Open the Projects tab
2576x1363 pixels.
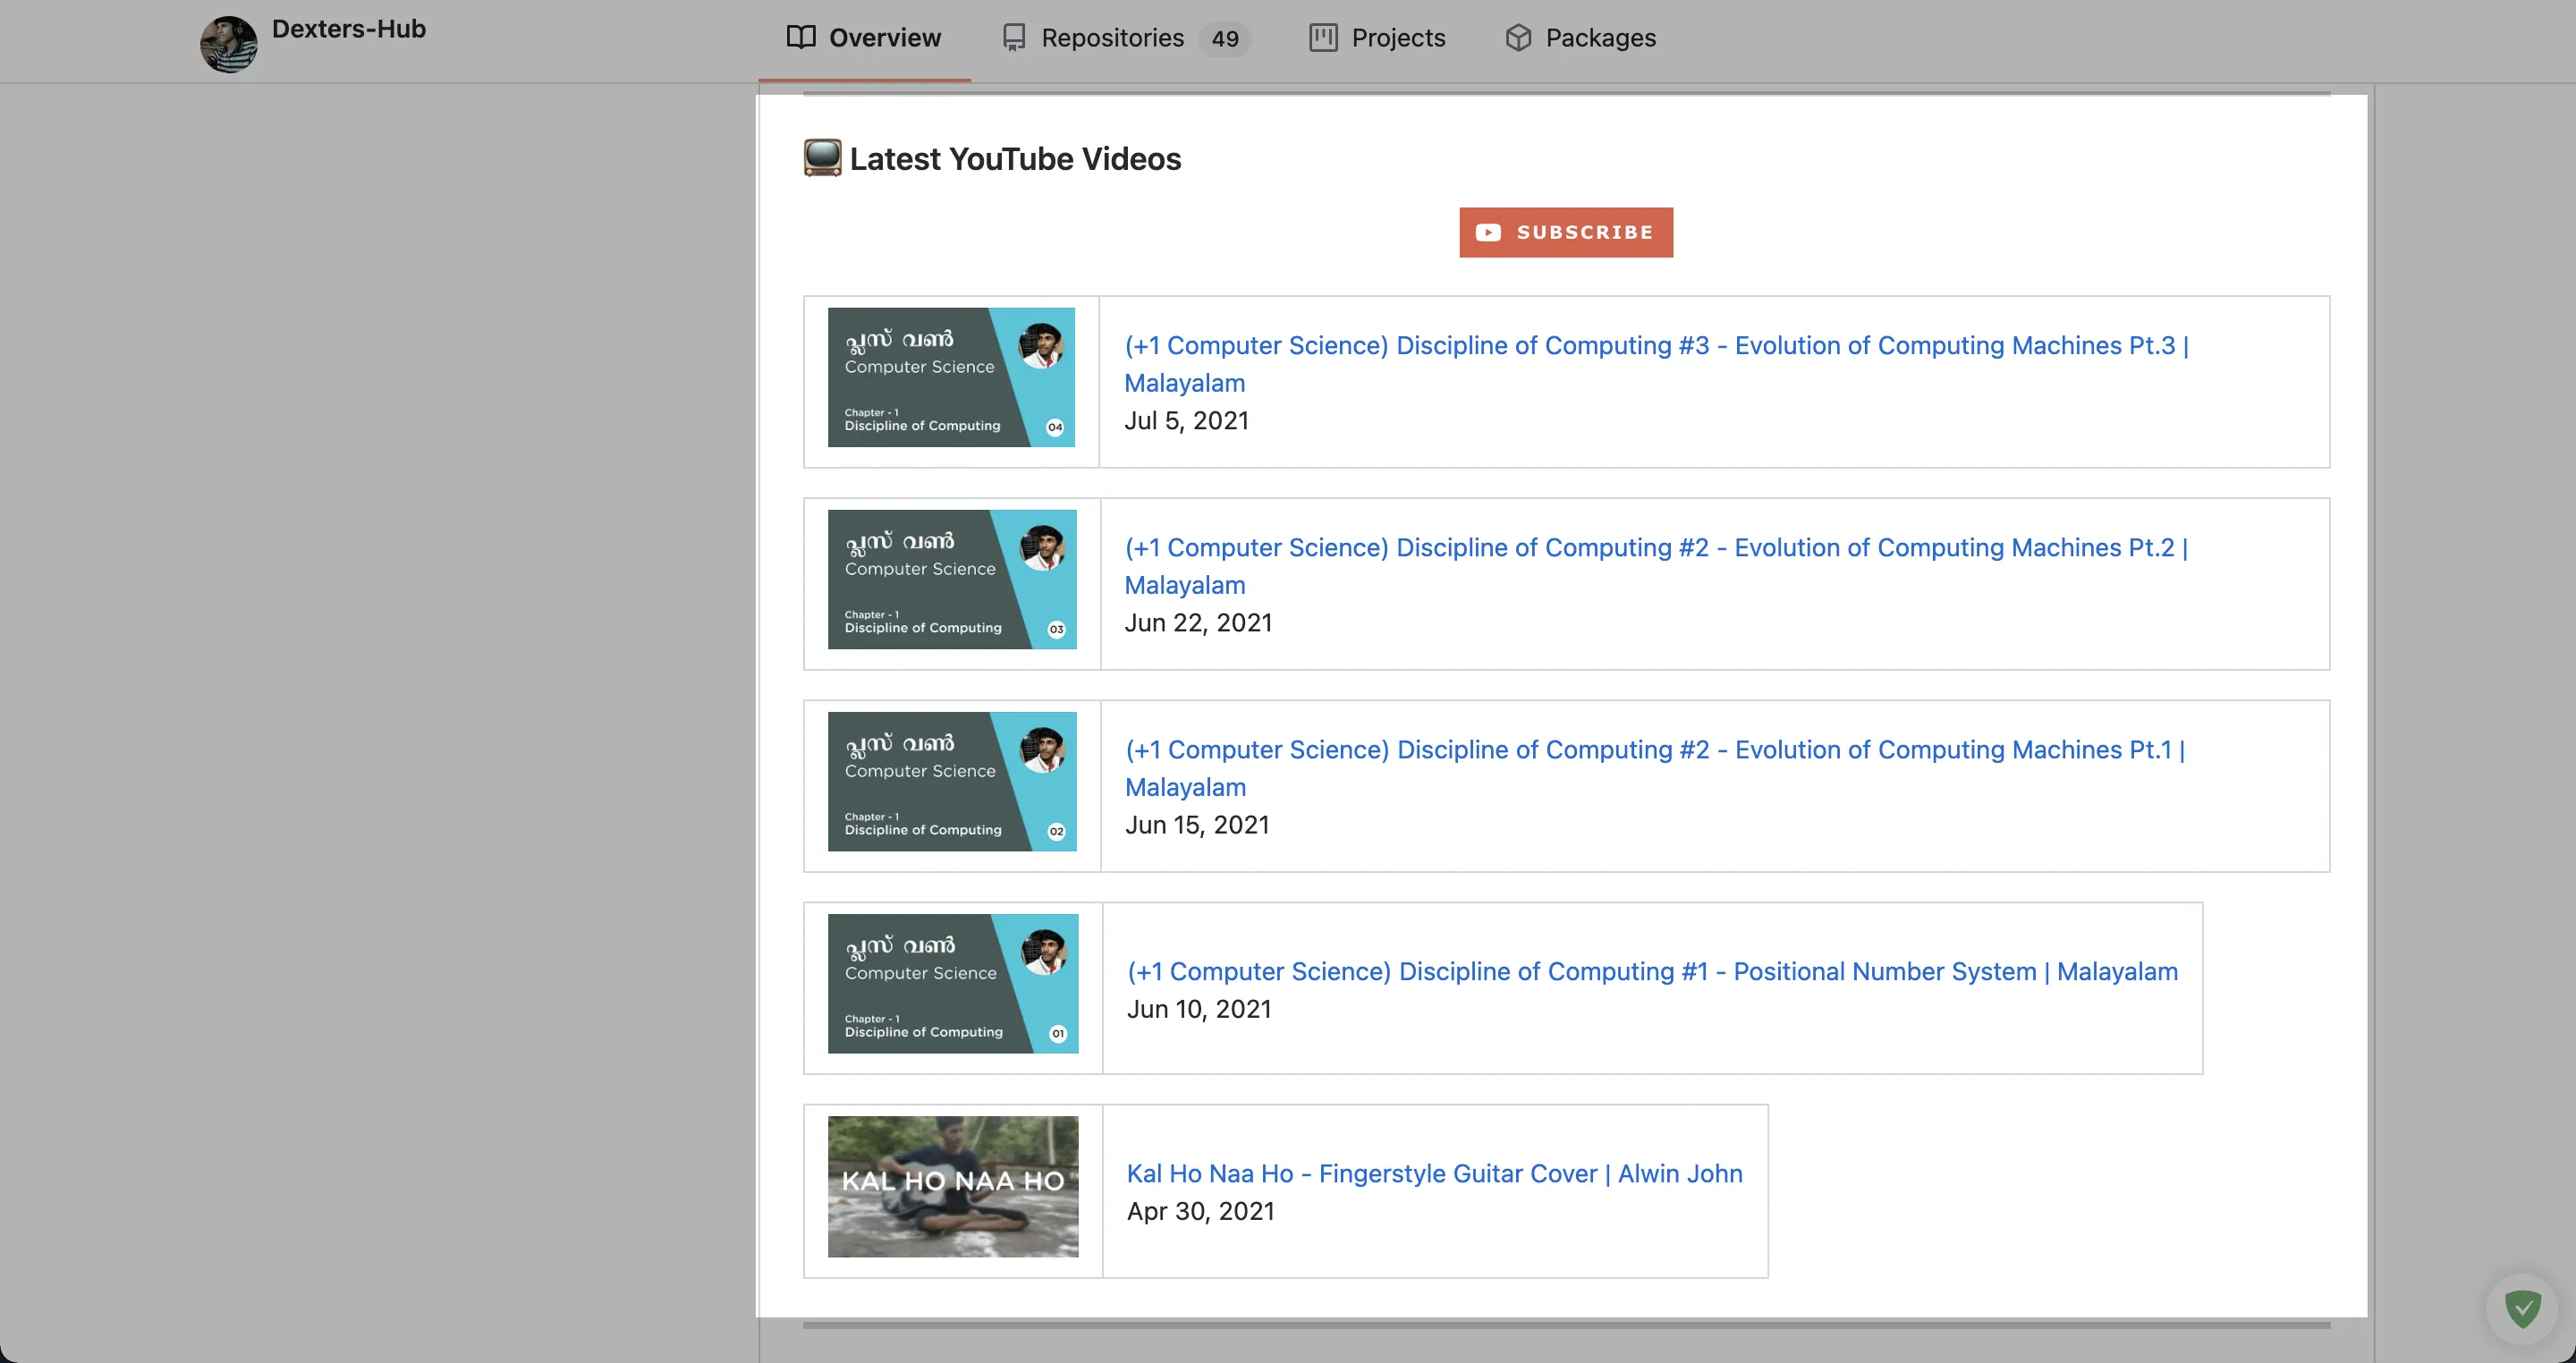[1377, 38]
